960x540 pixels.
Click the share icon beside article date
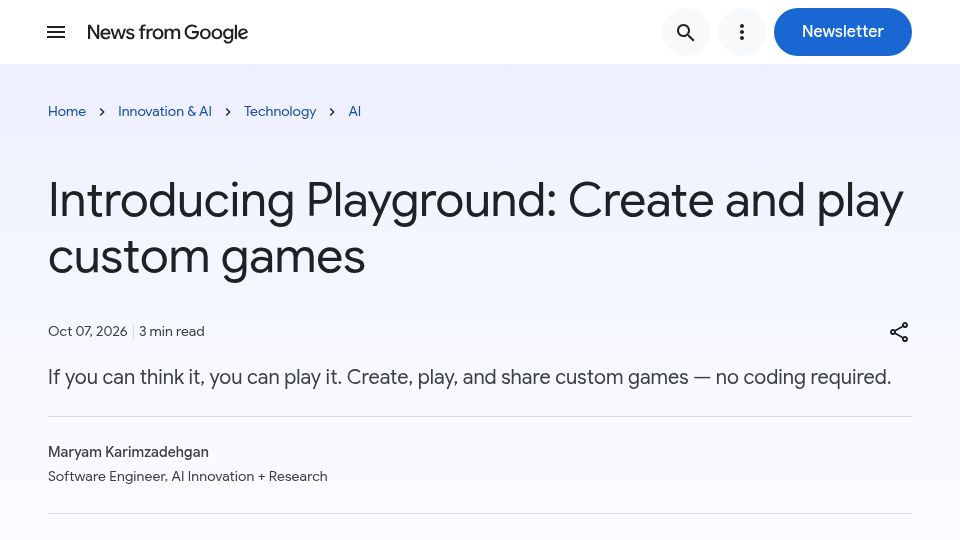click(x=899, y=332)
